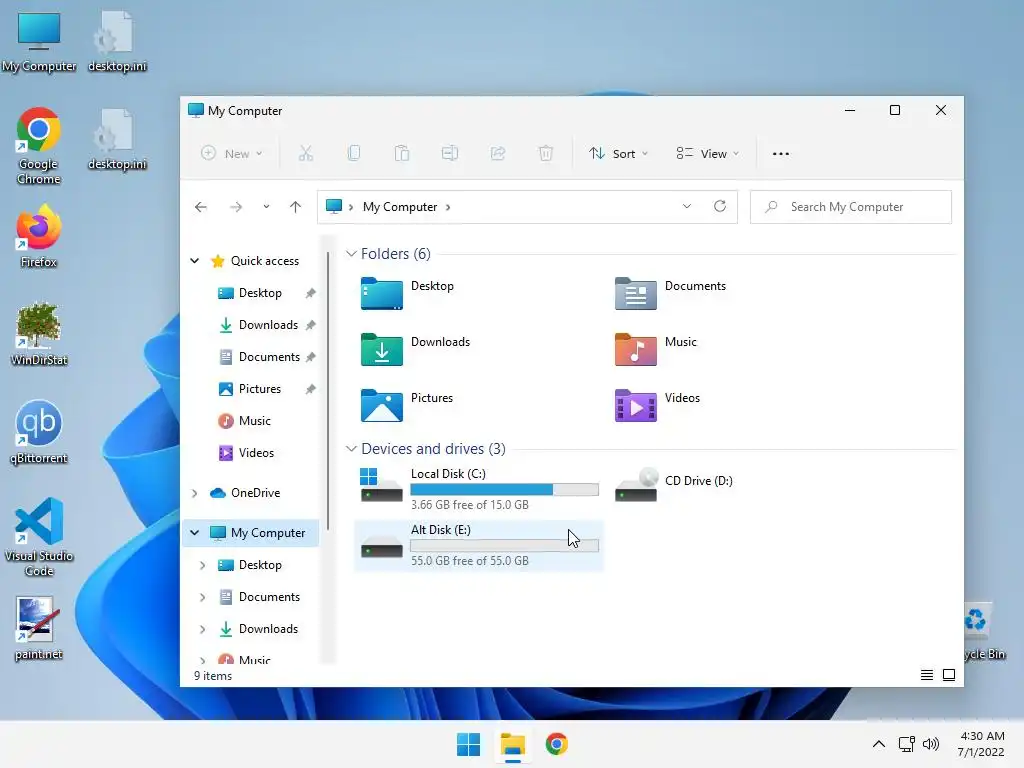This screenshot has width=1024, height=768.
Task: Select the WinDirStat desktop shortcut
Action: (39, 334)
